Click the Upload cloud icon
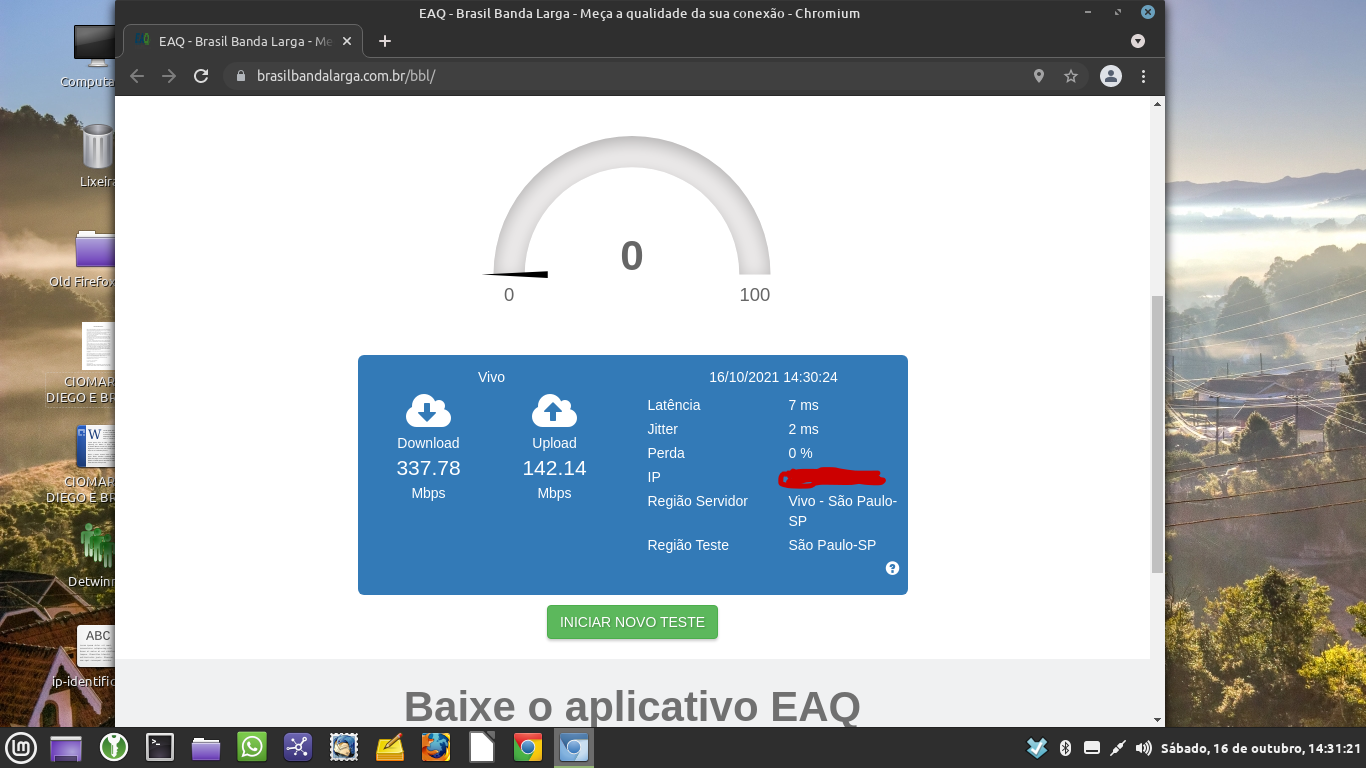1366x768 pixels. coord(554,411)
